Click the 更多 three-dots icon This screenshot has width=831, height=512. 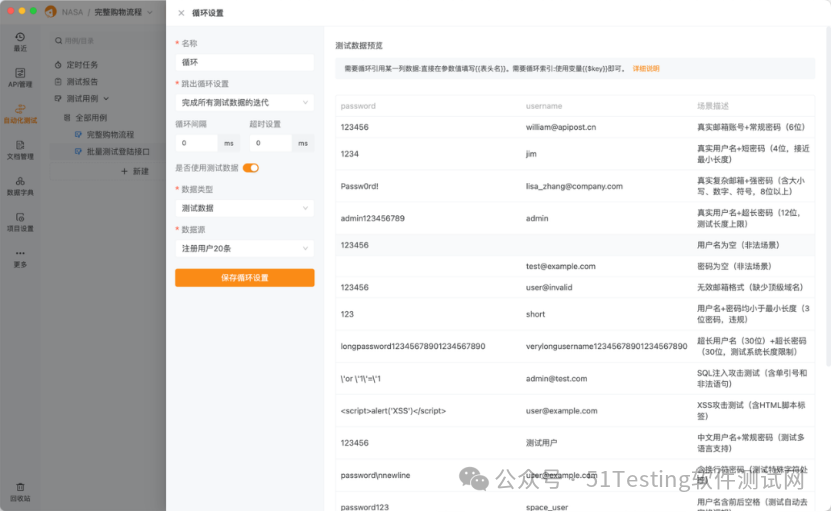20,253
